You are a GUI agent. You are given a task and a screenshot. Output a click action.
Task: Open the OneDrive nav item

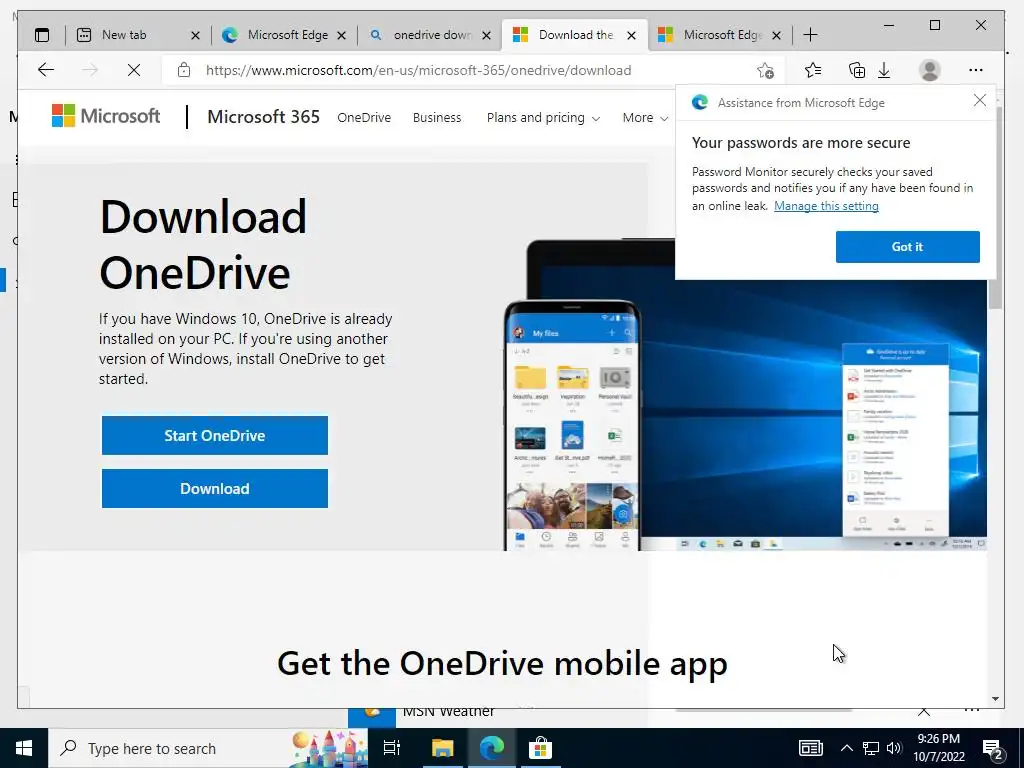click(364, 118)
